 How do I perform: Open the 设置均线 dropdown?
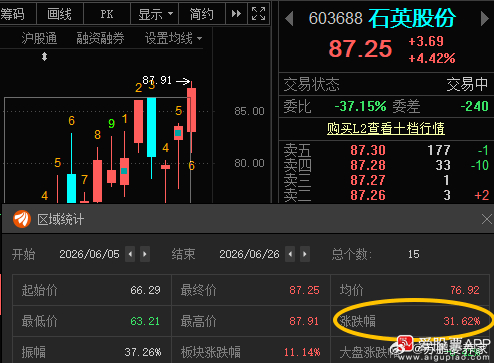coord(173,39)
